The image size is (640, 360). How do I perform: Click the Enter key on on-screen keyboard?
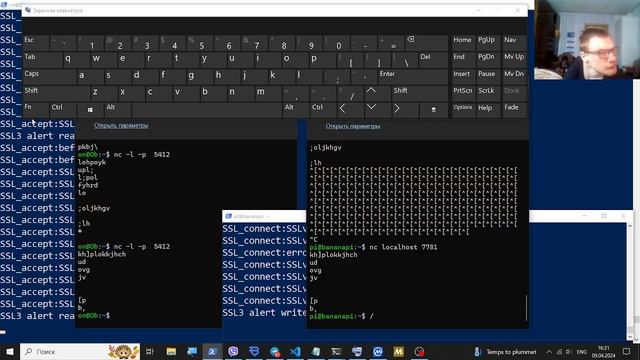point(413,76)
